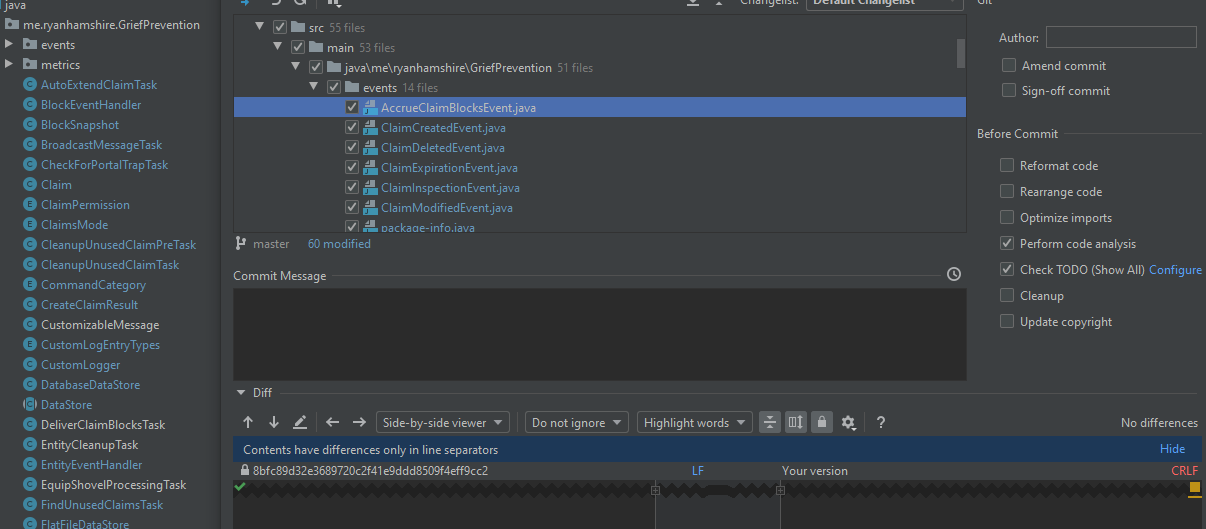Click the yellow inspection marker in diff
This screenshot has height=529, width=1206.
(1194, 487)
